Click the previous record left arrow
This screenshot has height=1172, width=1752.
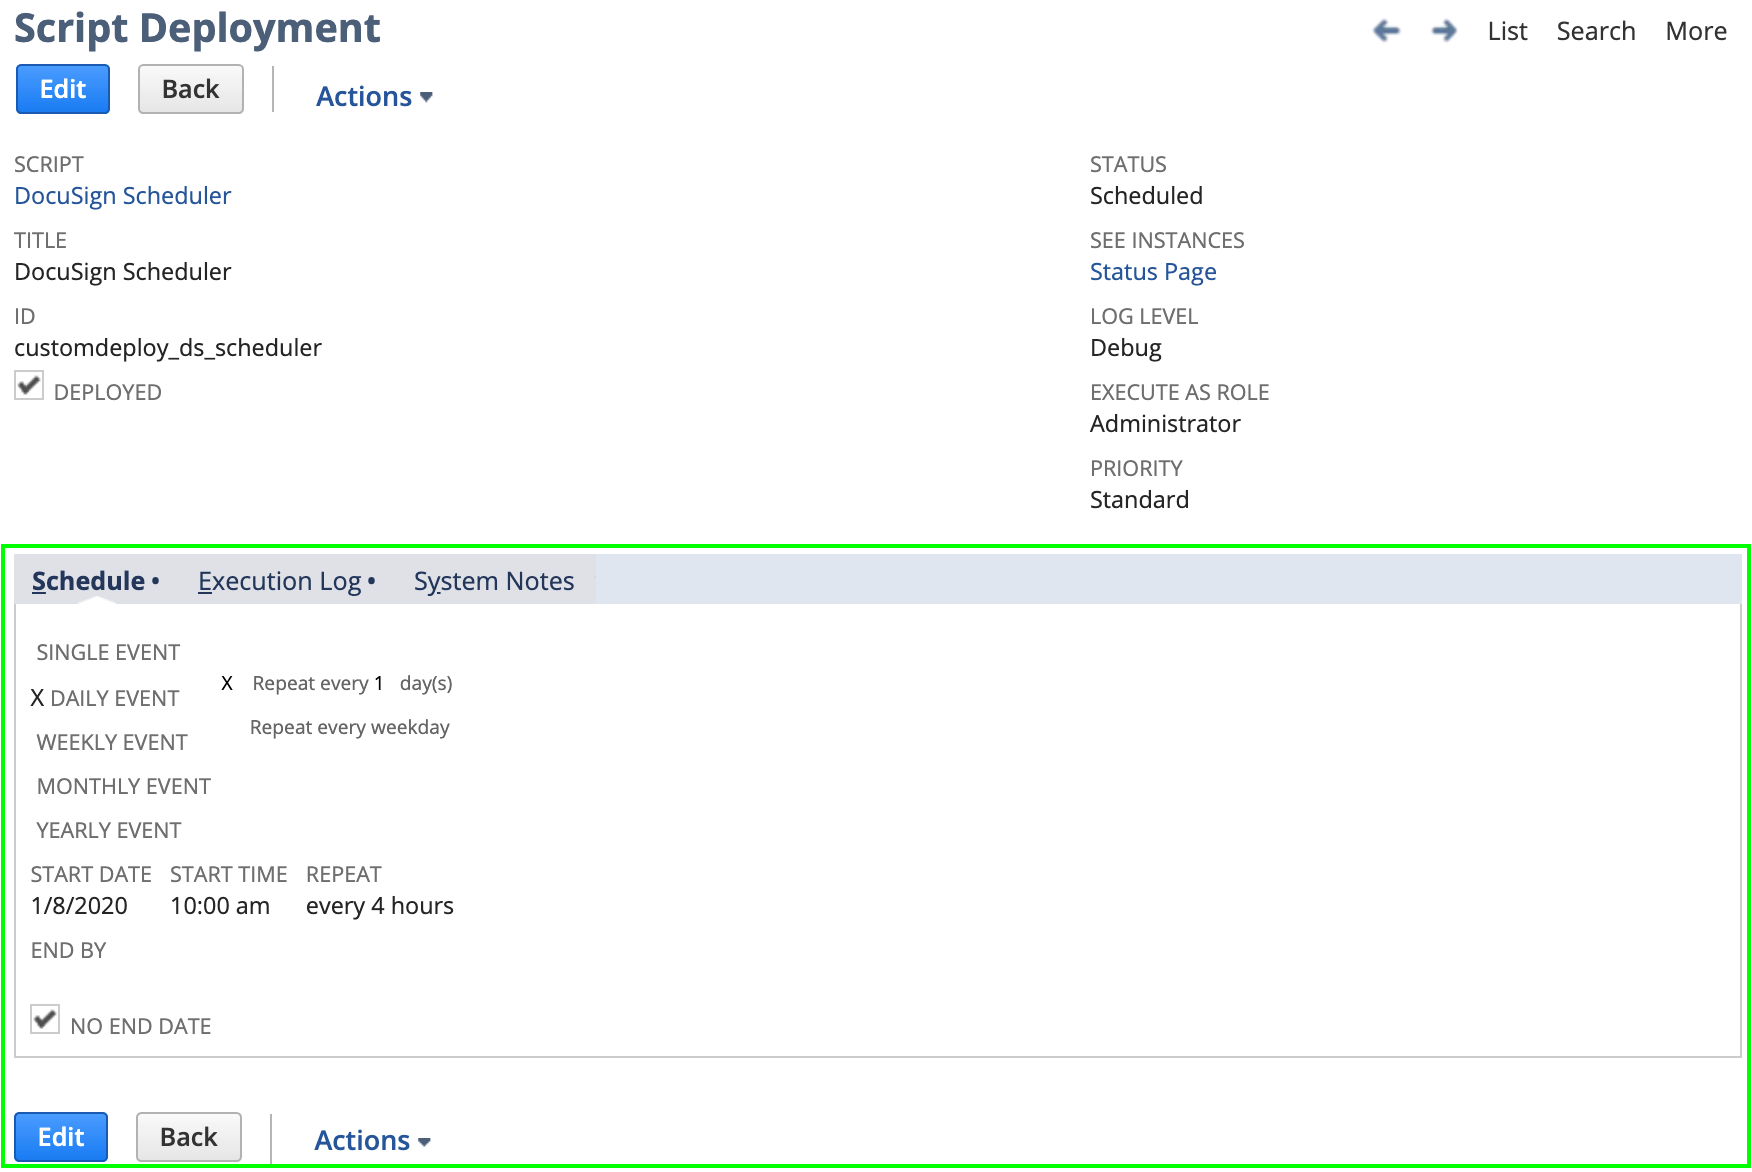pos(1386,31)
